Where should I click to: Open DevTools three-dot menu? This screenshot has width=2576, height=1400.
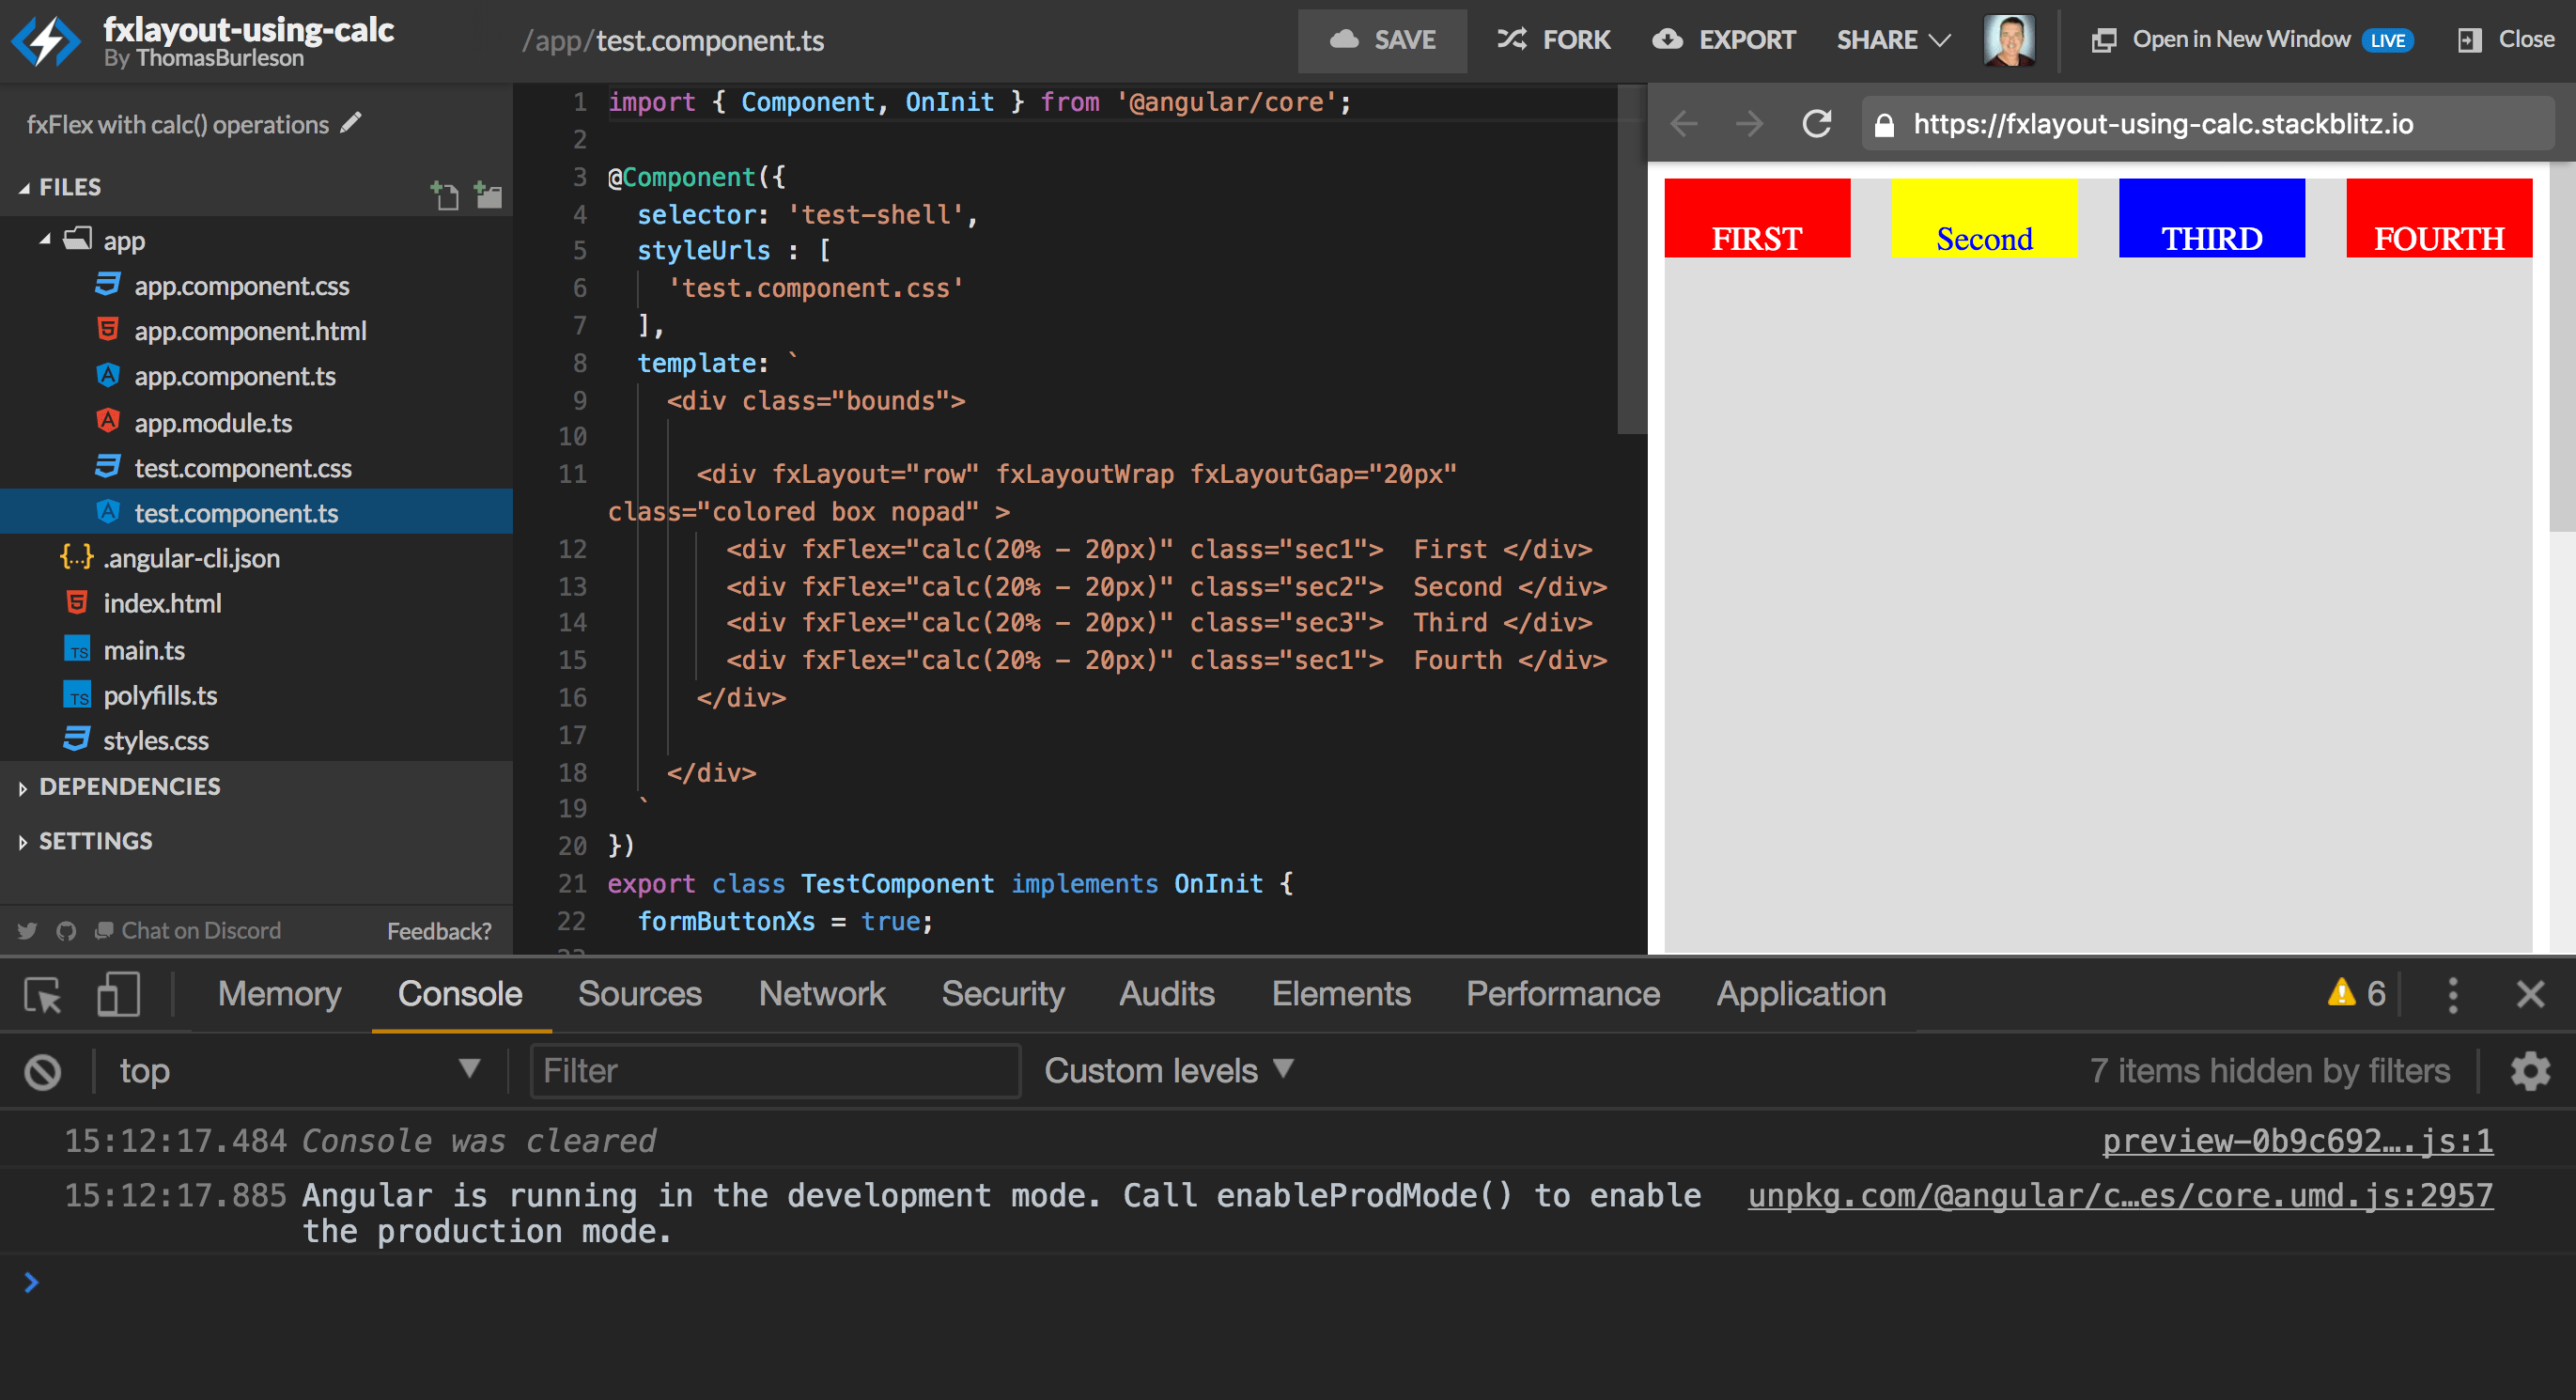click(x=2453, y=995)
